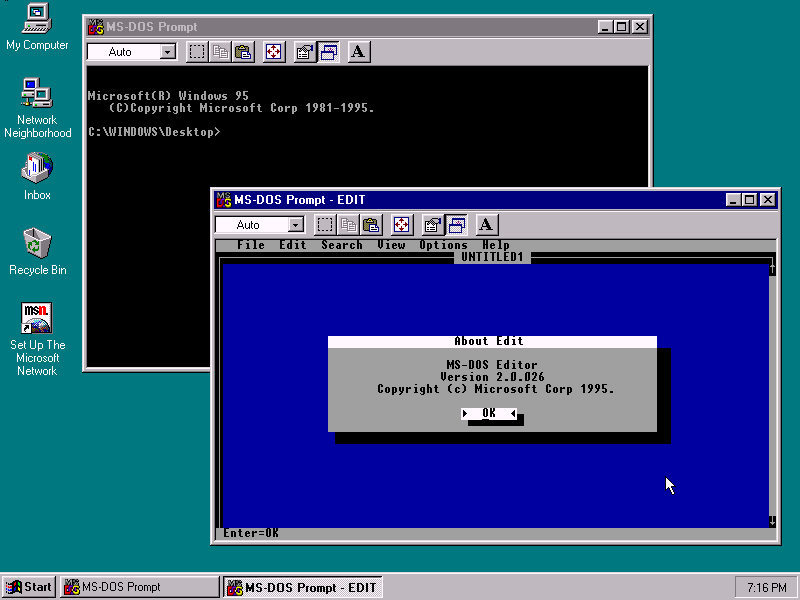Screen dimensions: 800x600
Task: Click Full screen icon in back MS-DOS Prompt toolbar
Action: pyautogui.click(x=273, y=52)
